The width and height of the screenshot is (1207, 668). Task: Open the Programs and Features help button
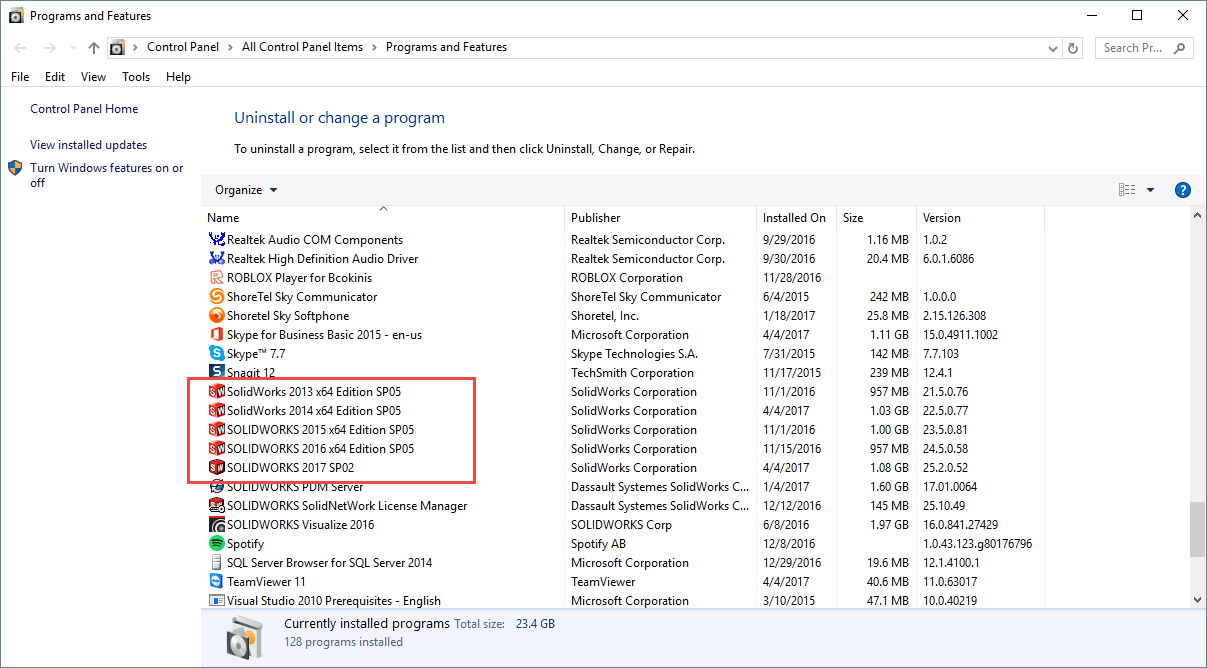tap(1183, 190)
